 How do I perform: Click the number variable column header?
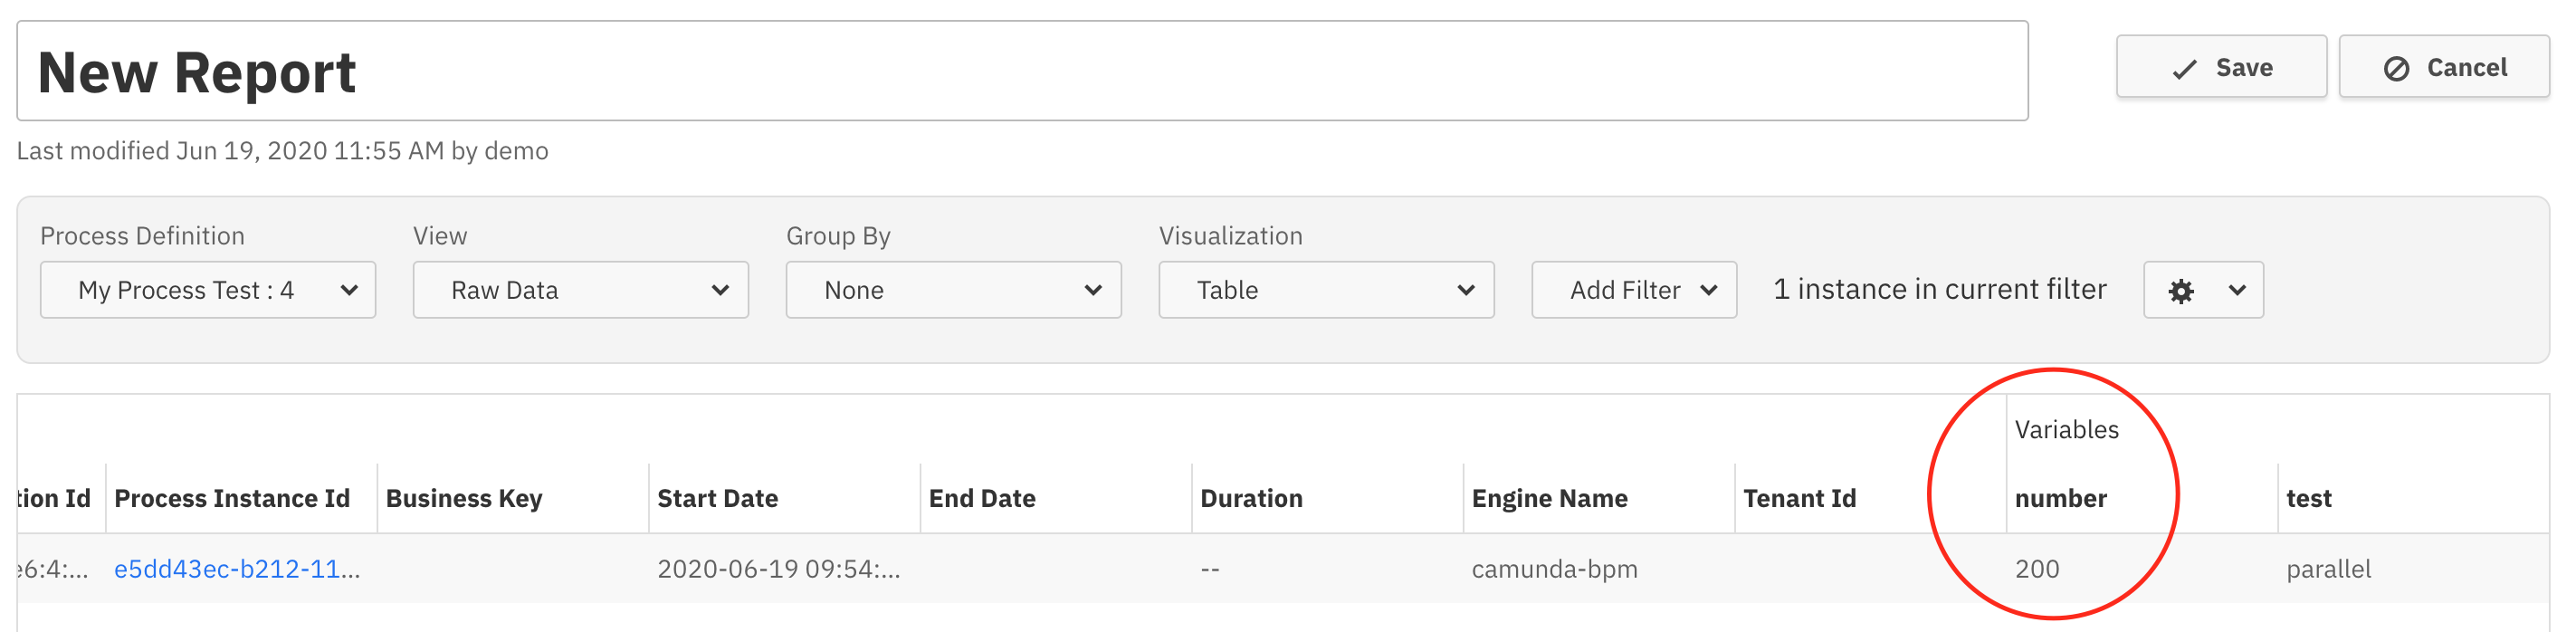tap(2060, 498)
